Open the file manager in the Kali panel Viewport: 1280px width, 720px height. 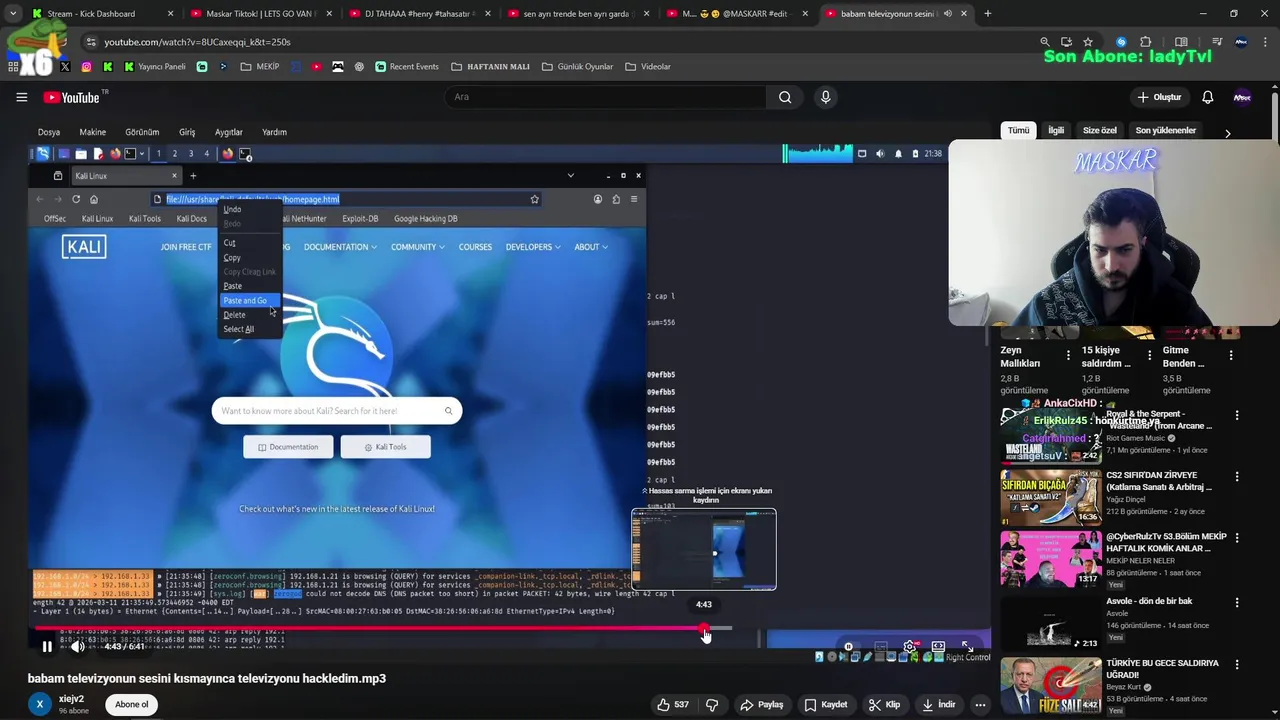point(81,153)
